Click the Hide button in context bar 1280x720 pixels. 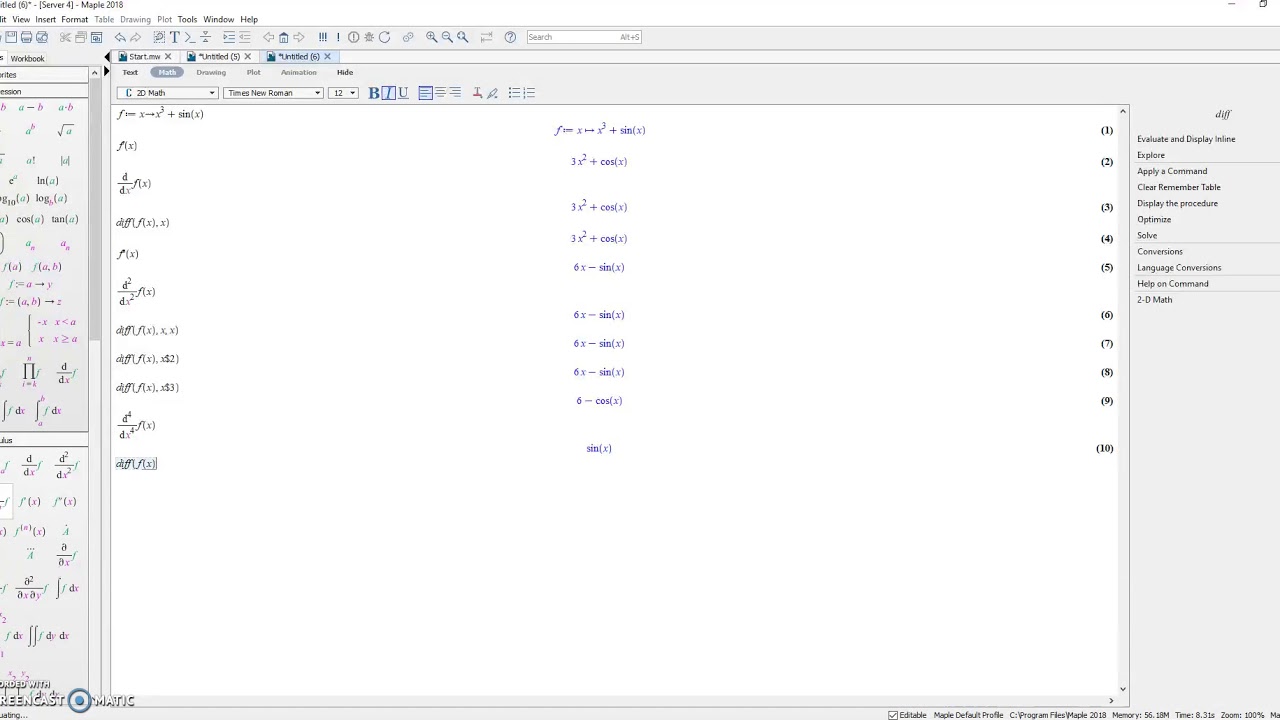point(345,72)
